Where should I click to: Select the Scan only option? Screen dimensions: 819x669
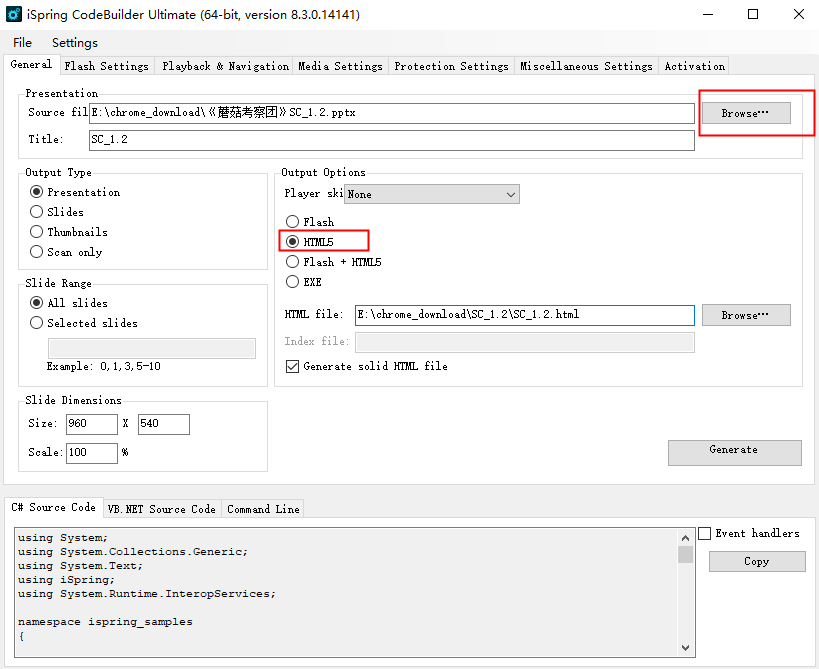pos(66,252)
